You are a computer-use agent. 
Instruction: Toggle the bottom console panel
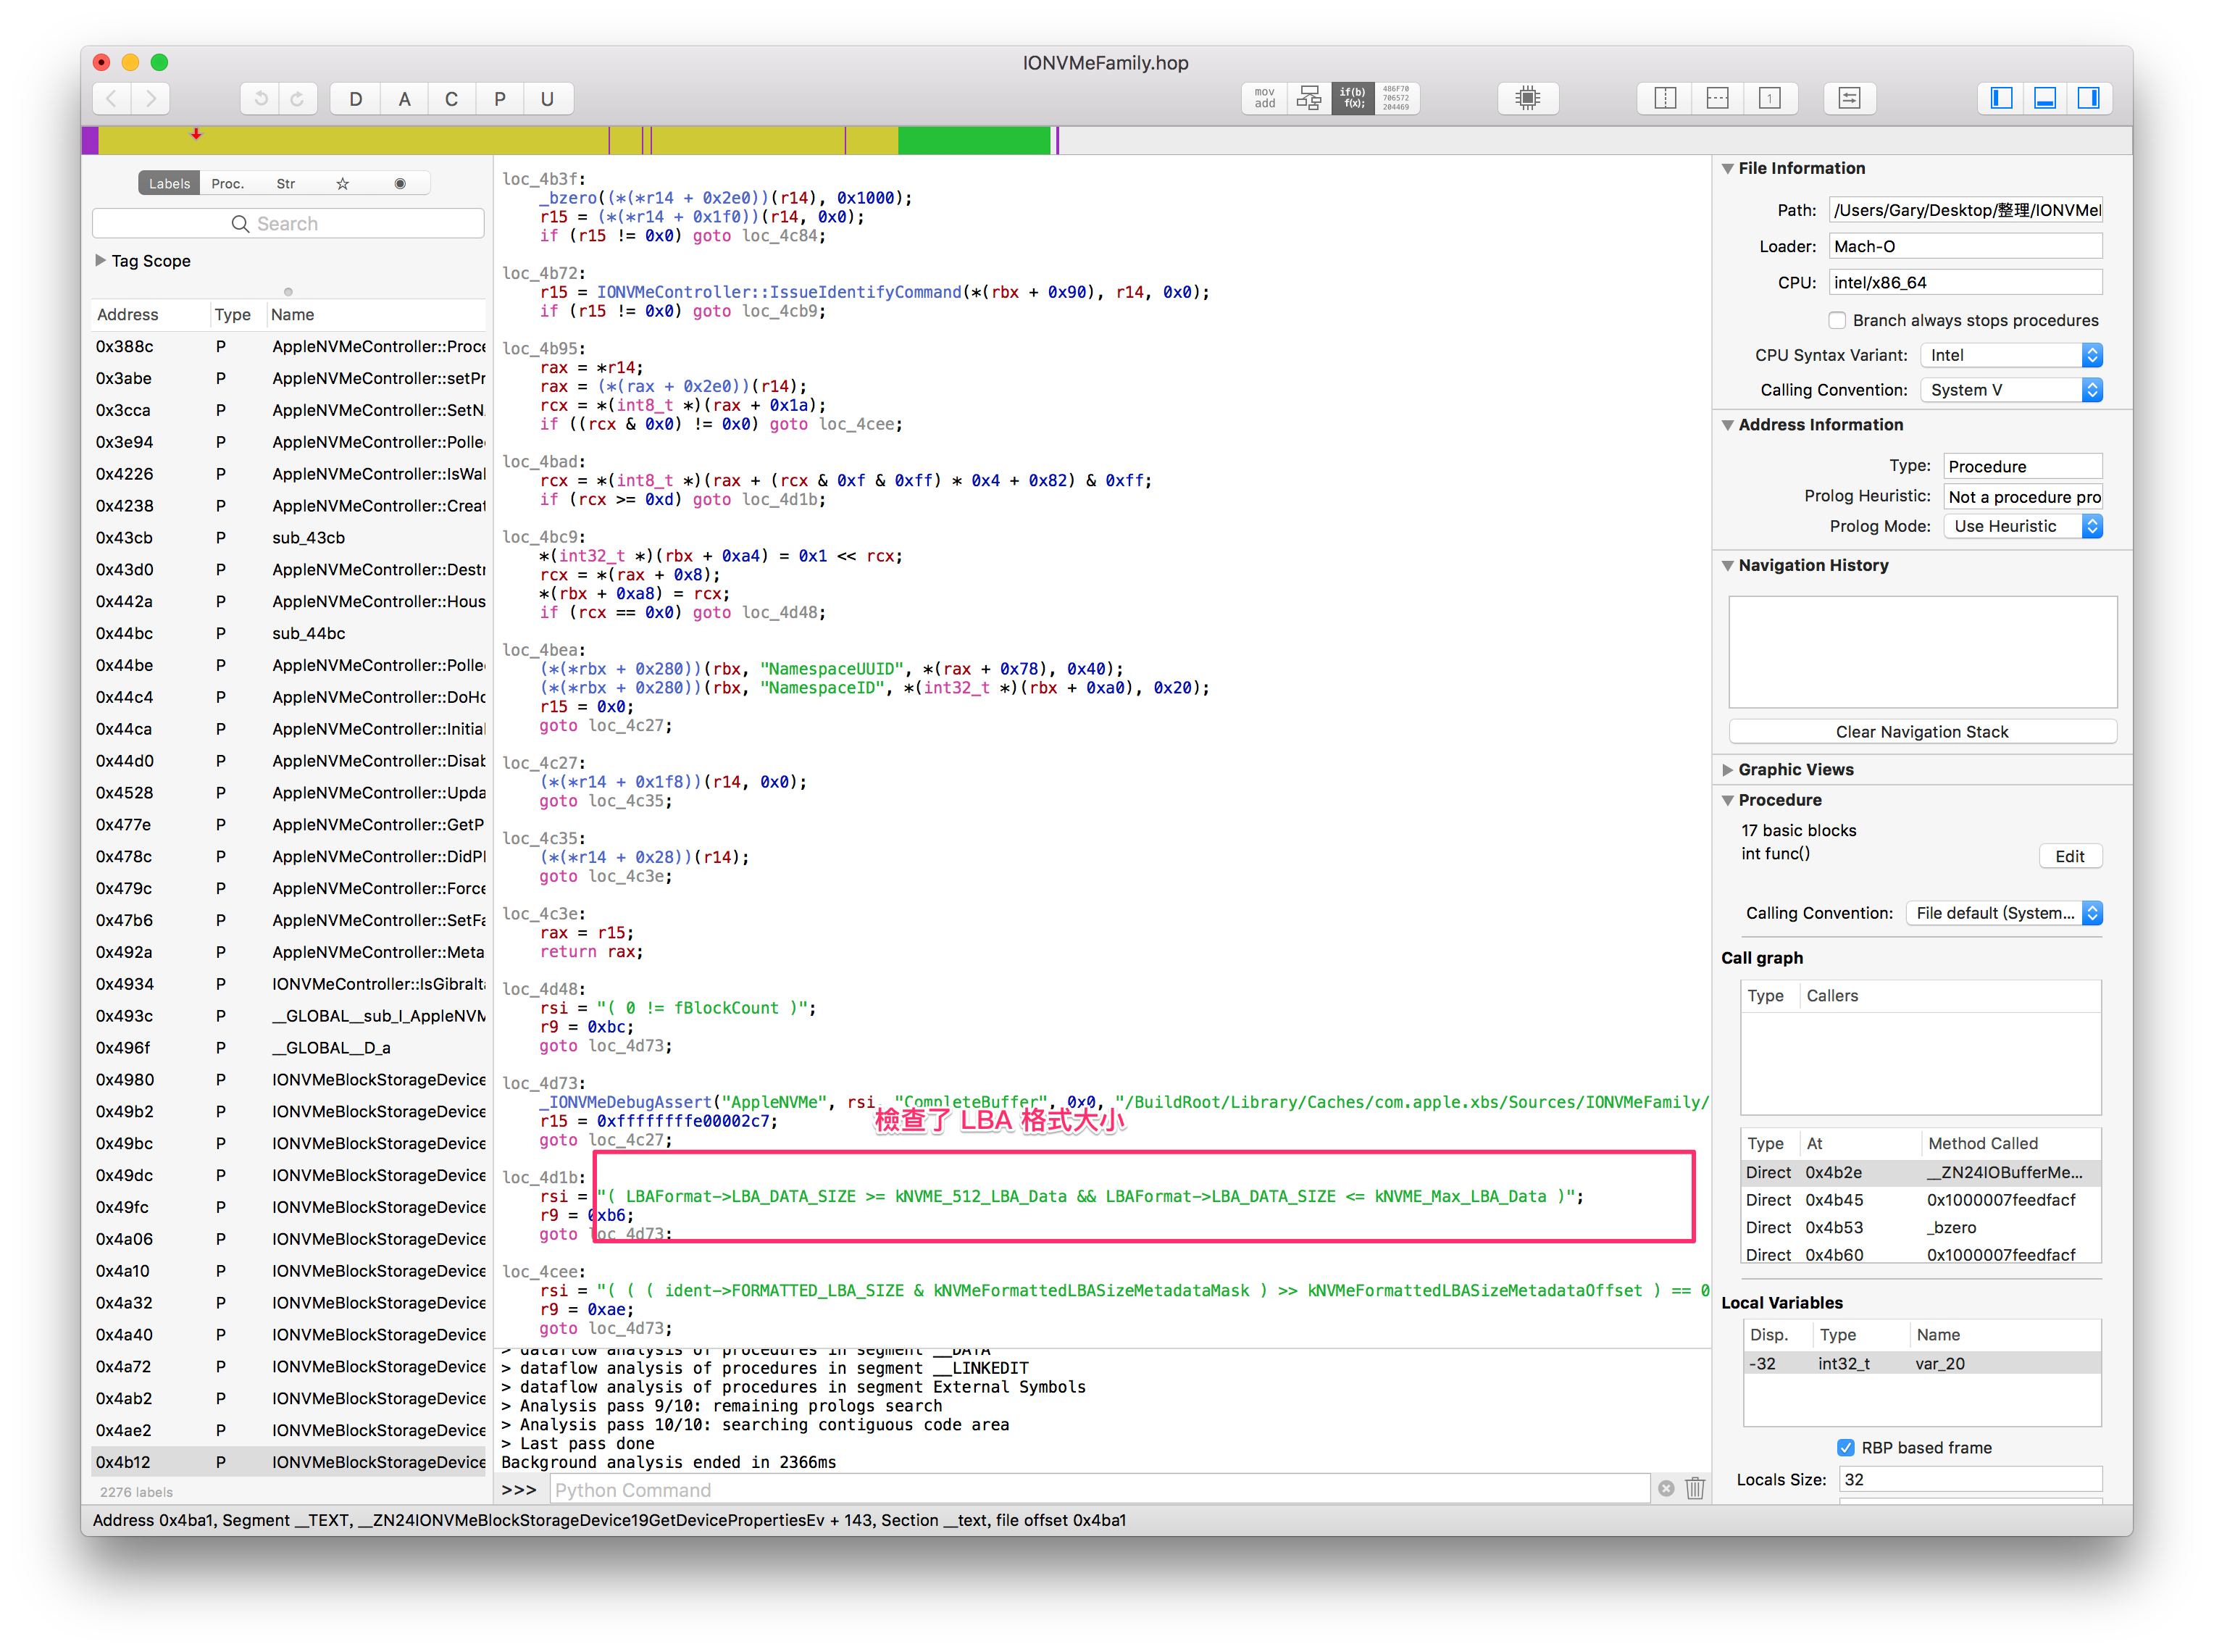[2045, 98]
